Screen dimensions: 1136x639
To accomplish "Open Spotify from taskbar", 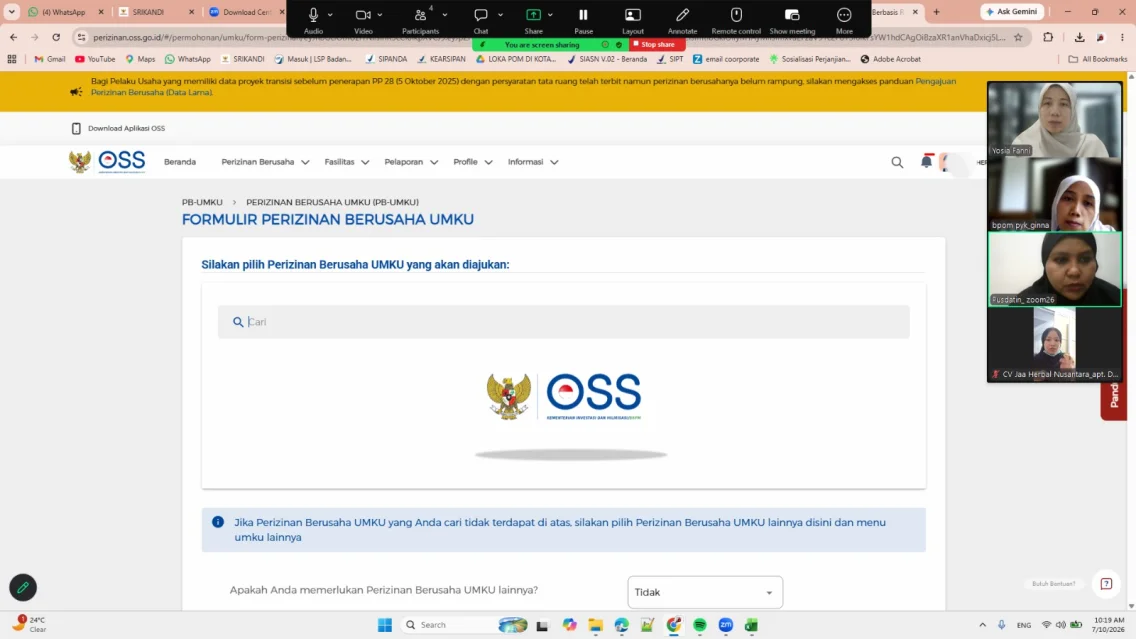I will pyautogui.click(x=700, y=625).
